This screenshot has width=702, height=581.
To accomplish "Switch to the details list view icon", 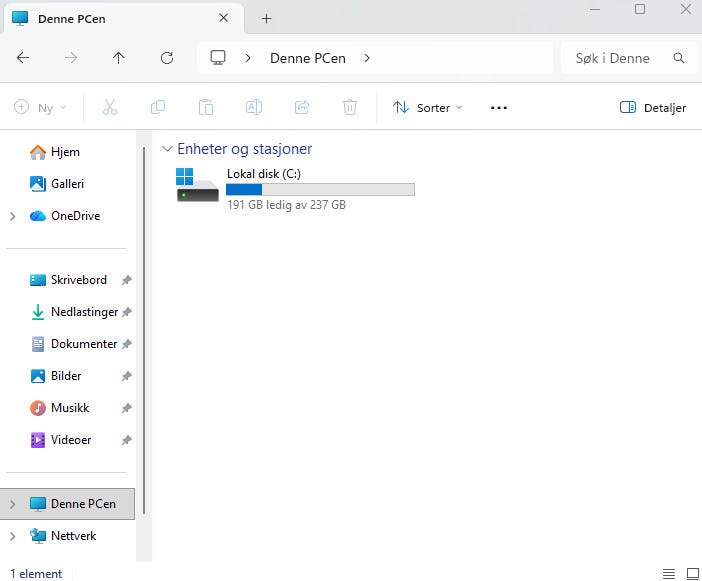I will 668,573.
